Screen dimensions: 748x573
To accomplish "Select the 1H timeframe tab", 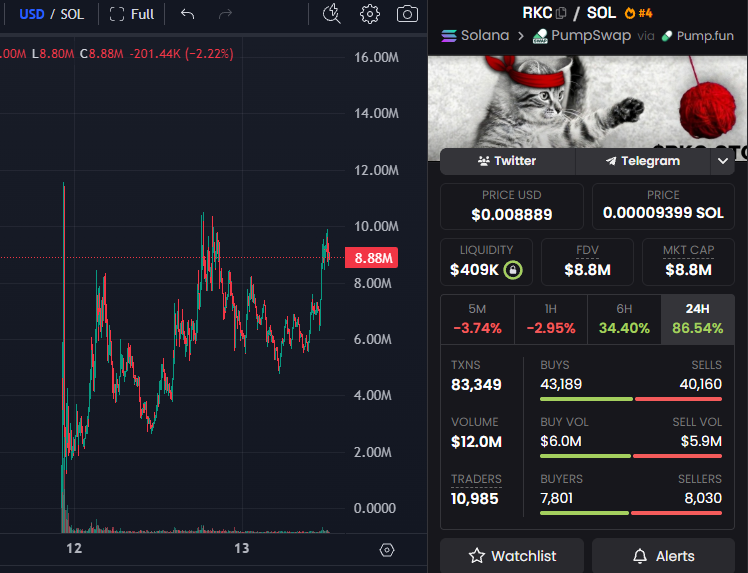I will click(551, 320).
